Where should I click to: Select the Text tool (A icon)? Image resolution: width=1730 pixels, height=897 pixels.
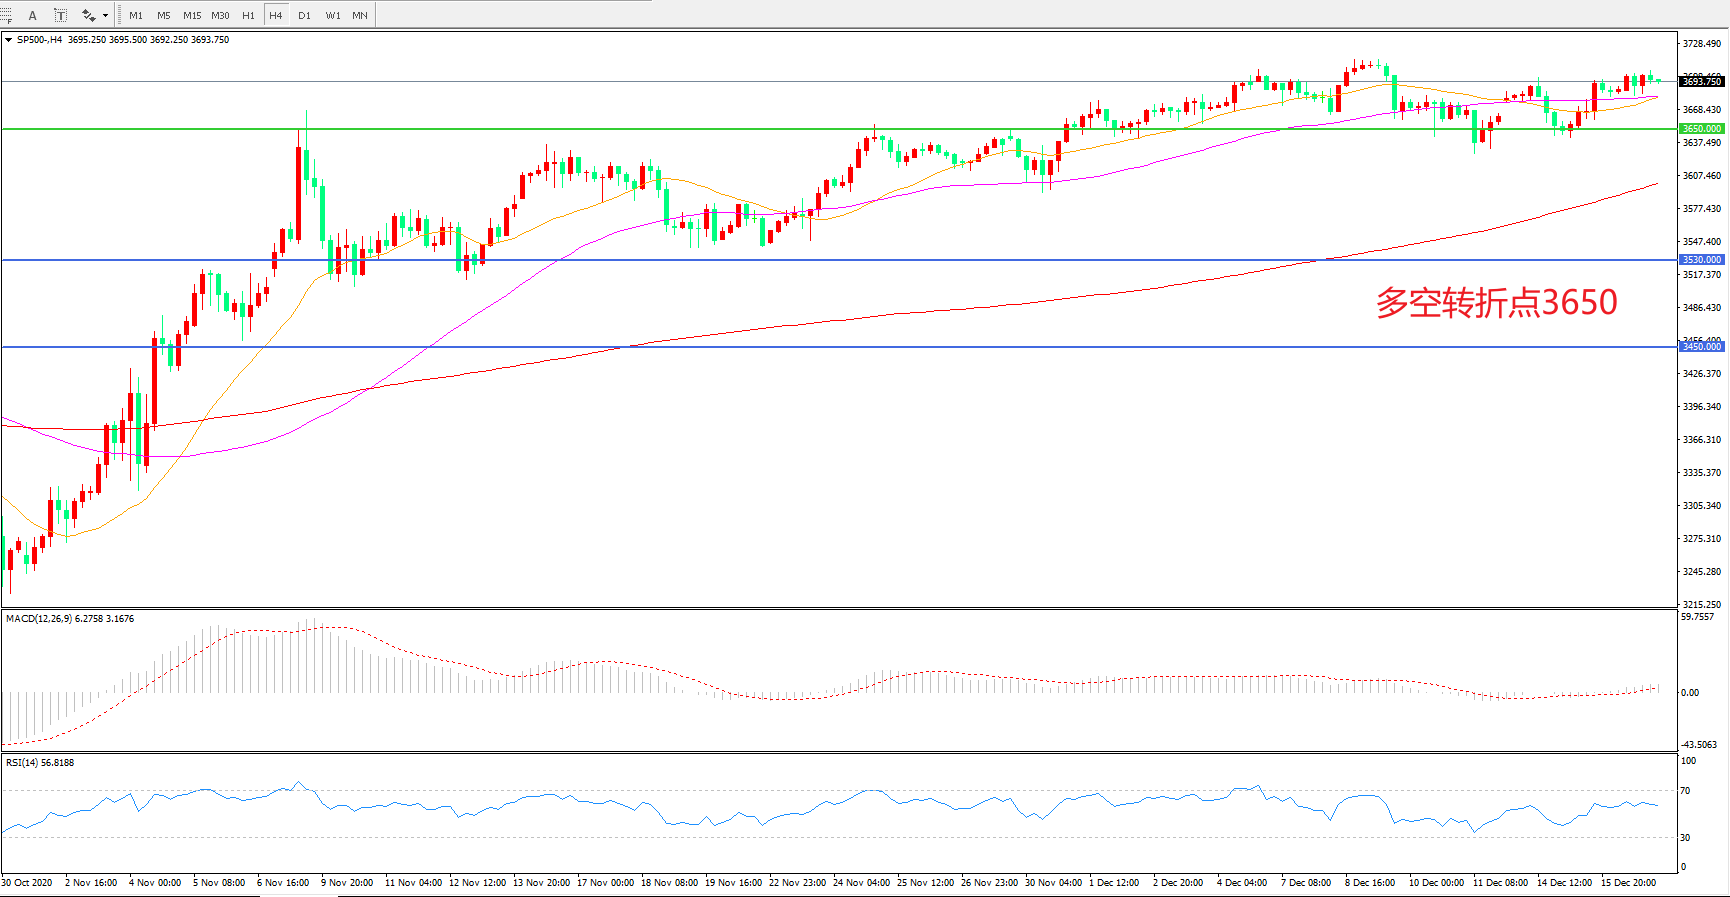tap(33, 15)
